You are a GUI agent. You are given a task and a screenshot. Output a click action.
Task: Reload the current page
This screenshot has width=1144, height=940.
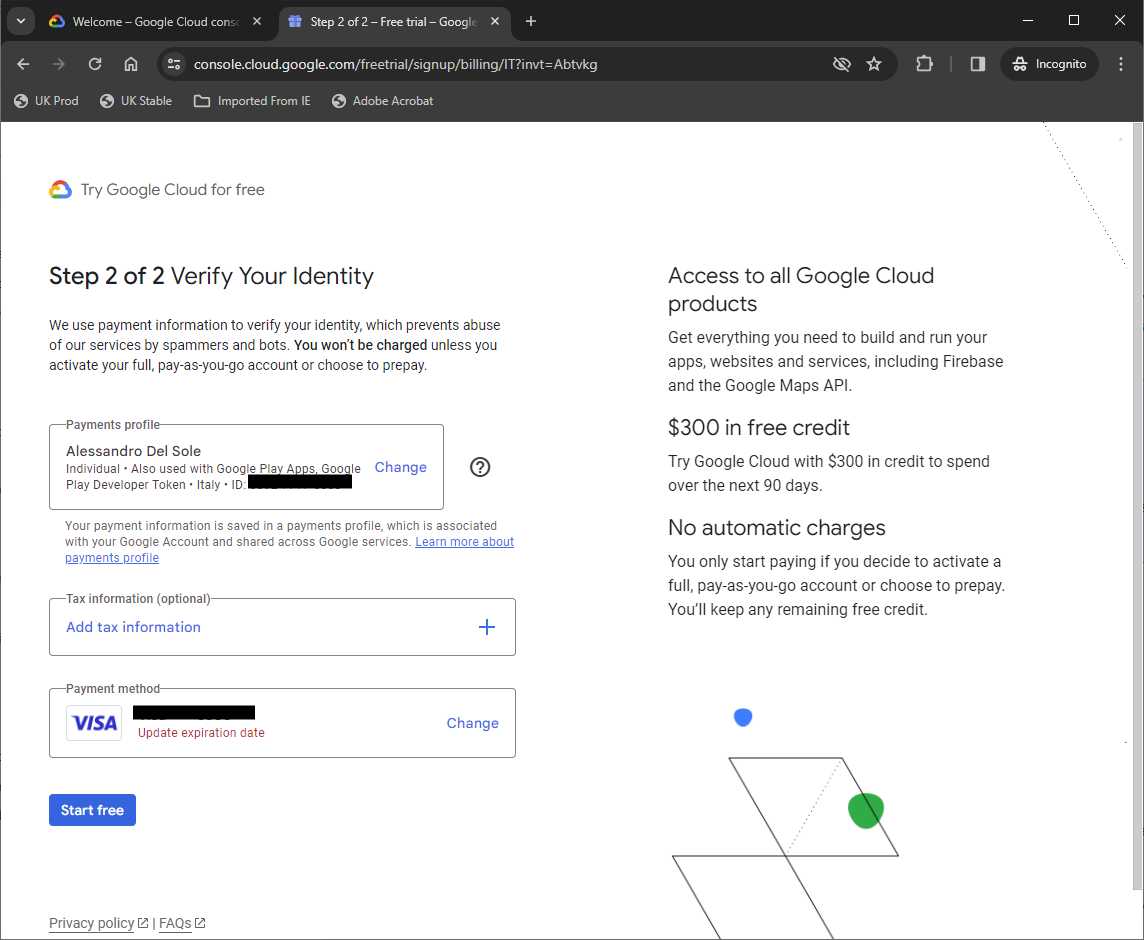94,63
